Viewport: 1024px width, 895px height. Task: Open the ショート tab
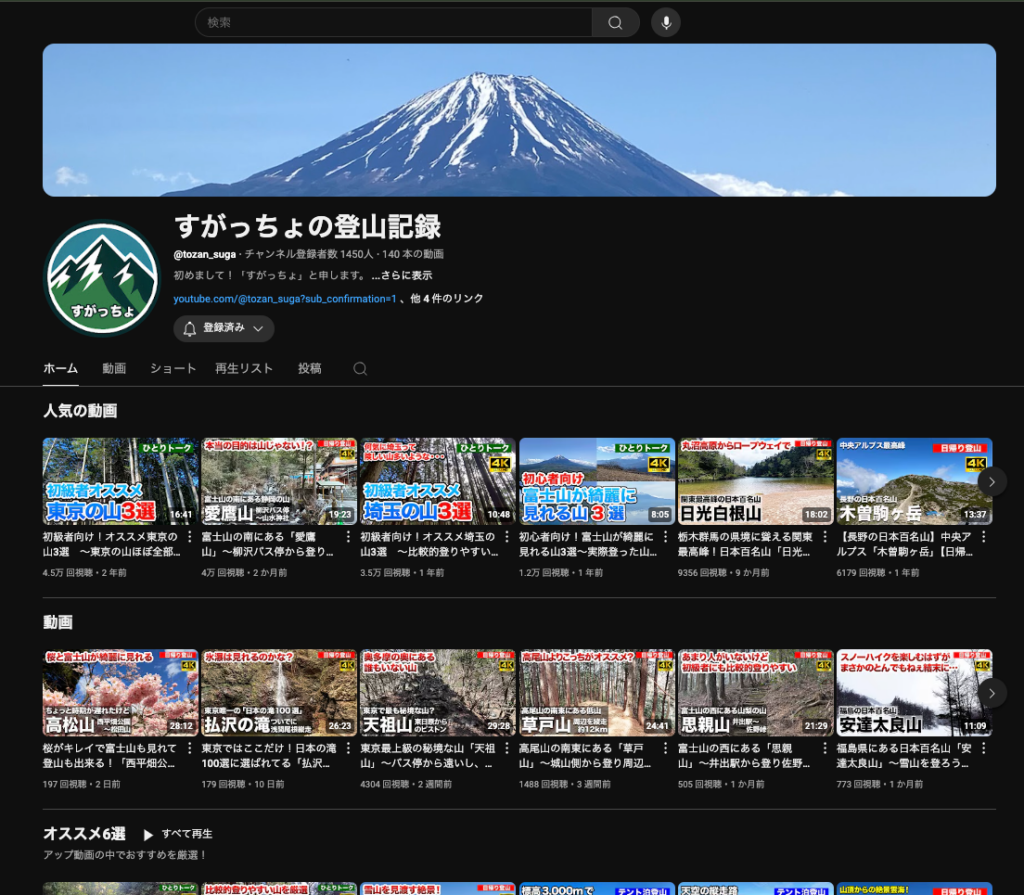click(173, 369)
